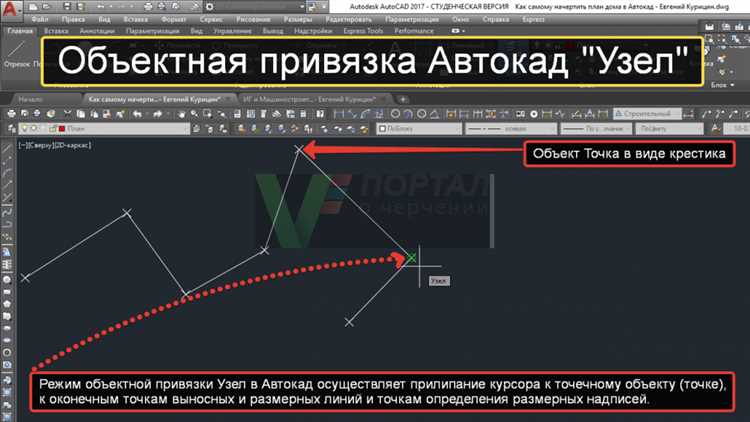Click the red layer color swatch
The height and width of the screenshot is (422, 750).
tap(62, 129)
